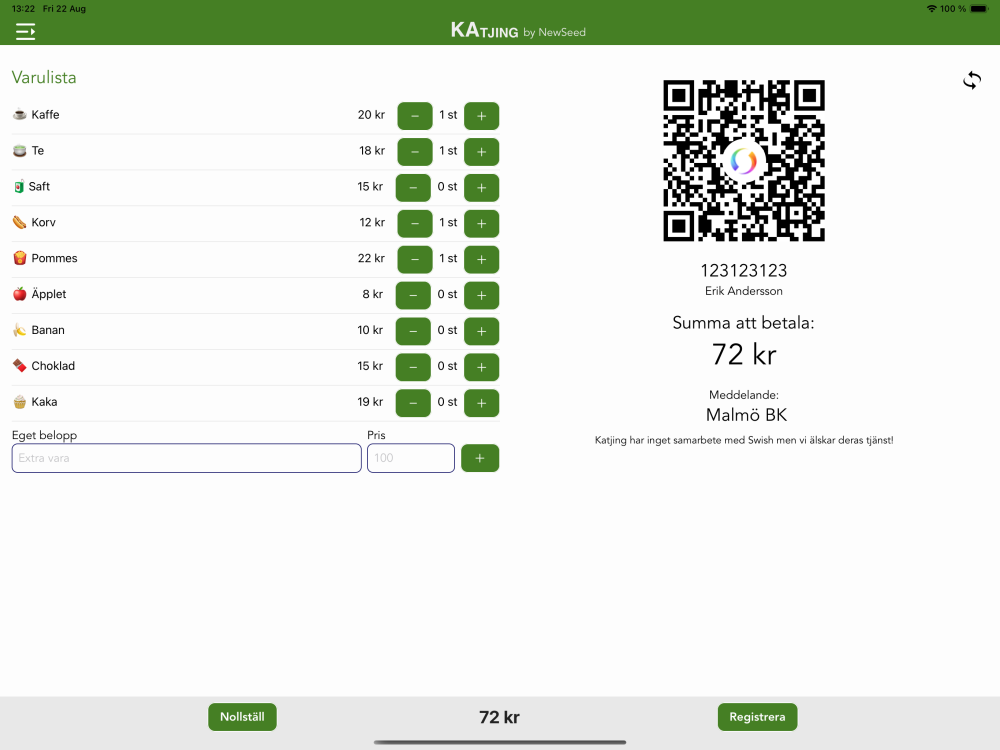The width and height of the screenshot is (1000, 750).
Task: Decrease Äpplet quantity with minus button
Action: 413,295
